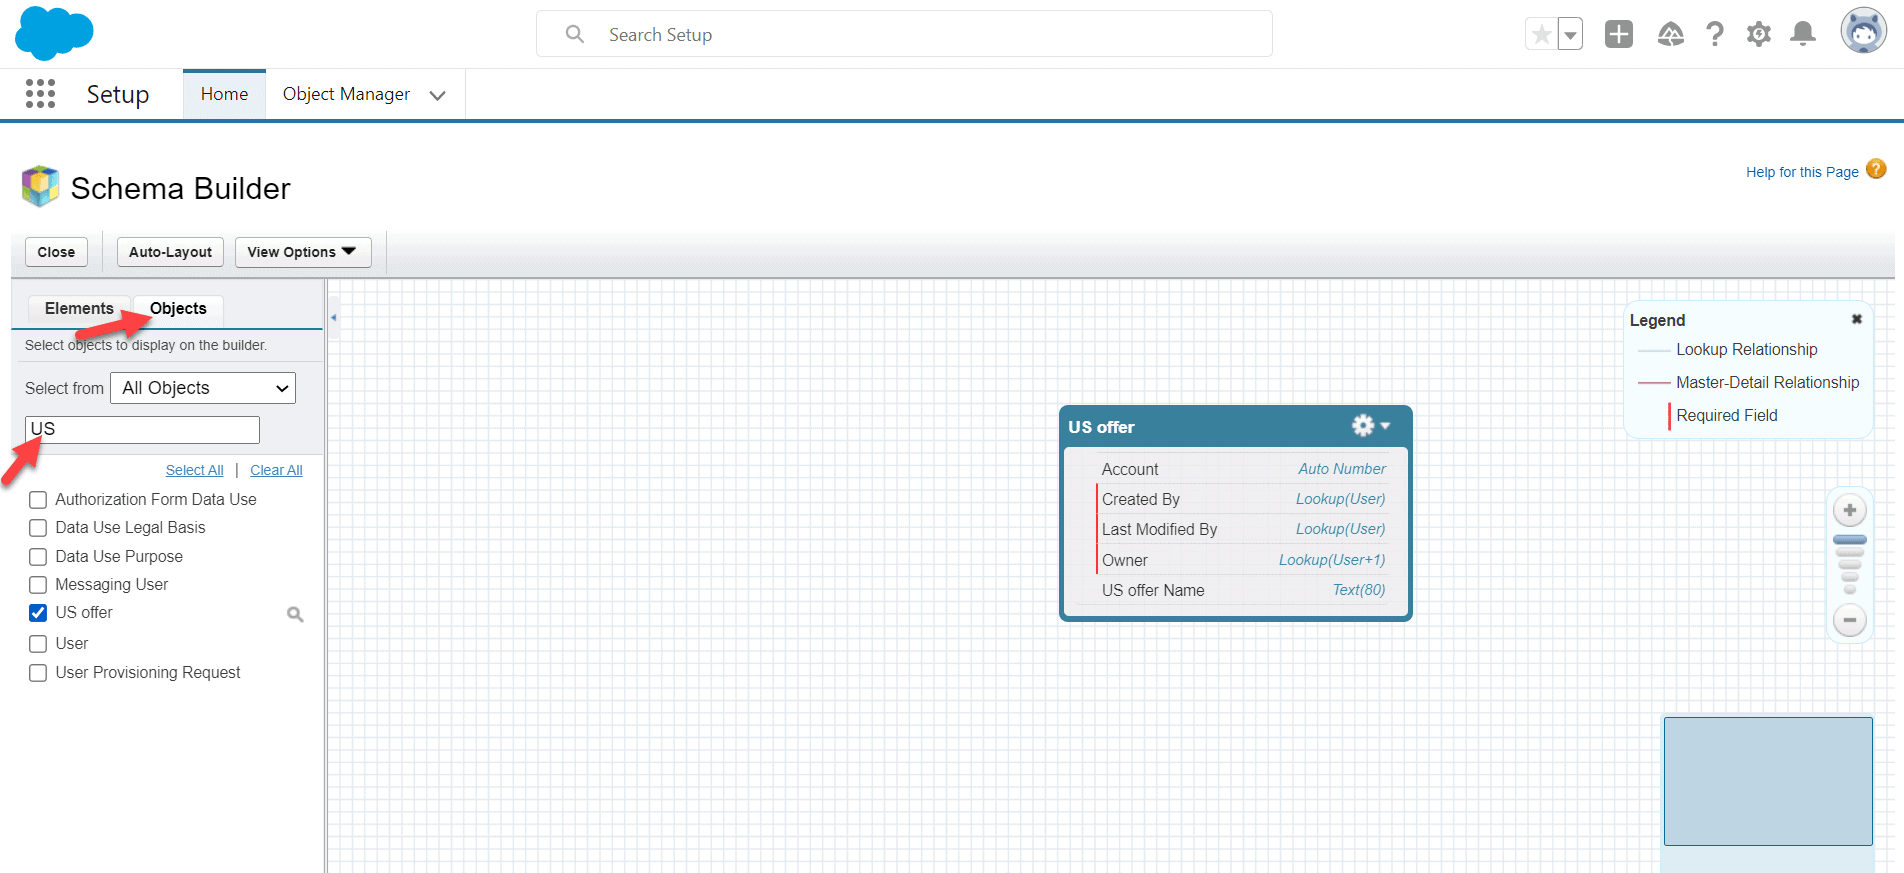Click the Clear All link
This screenshot has width=1904, height=873.
pyautogui.click(x=276, y=470)
